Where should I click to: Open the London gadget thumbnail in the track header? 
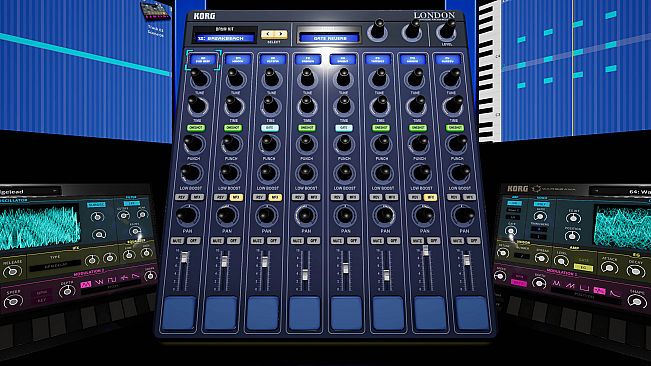pyautogui.click(x=156, y=11)
